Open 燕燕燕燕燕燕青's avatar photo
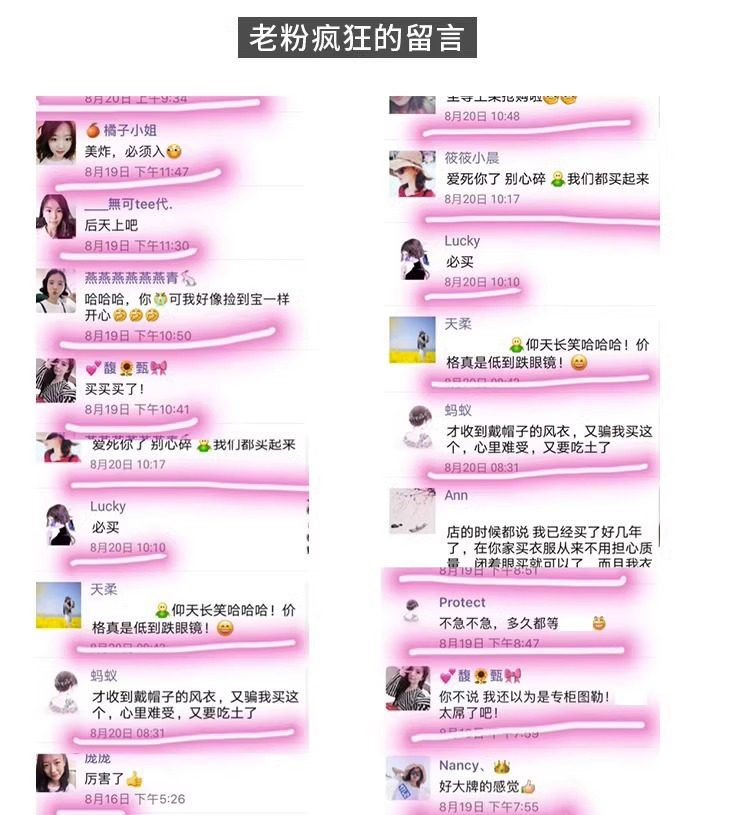Image resolution: width=750 pixels, height=815 pixels. point(56,291)
